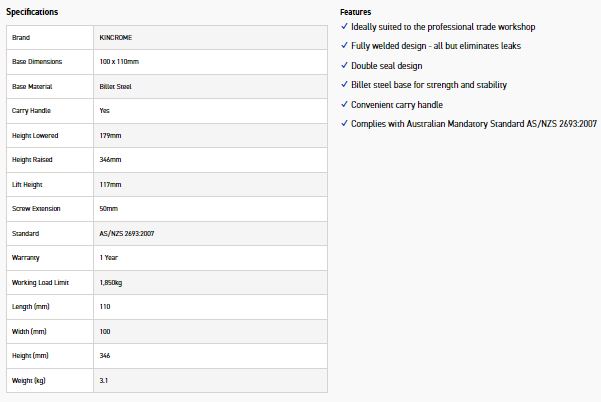Click the checkmark beside Australian Mandatory Standard feature

coord(344,123)
